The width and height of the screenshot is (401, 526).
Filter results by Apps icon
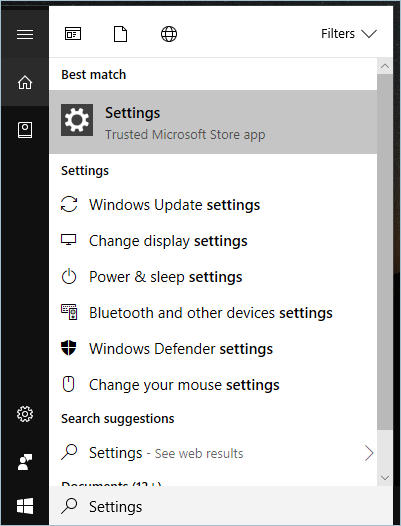tap(73, 34)
